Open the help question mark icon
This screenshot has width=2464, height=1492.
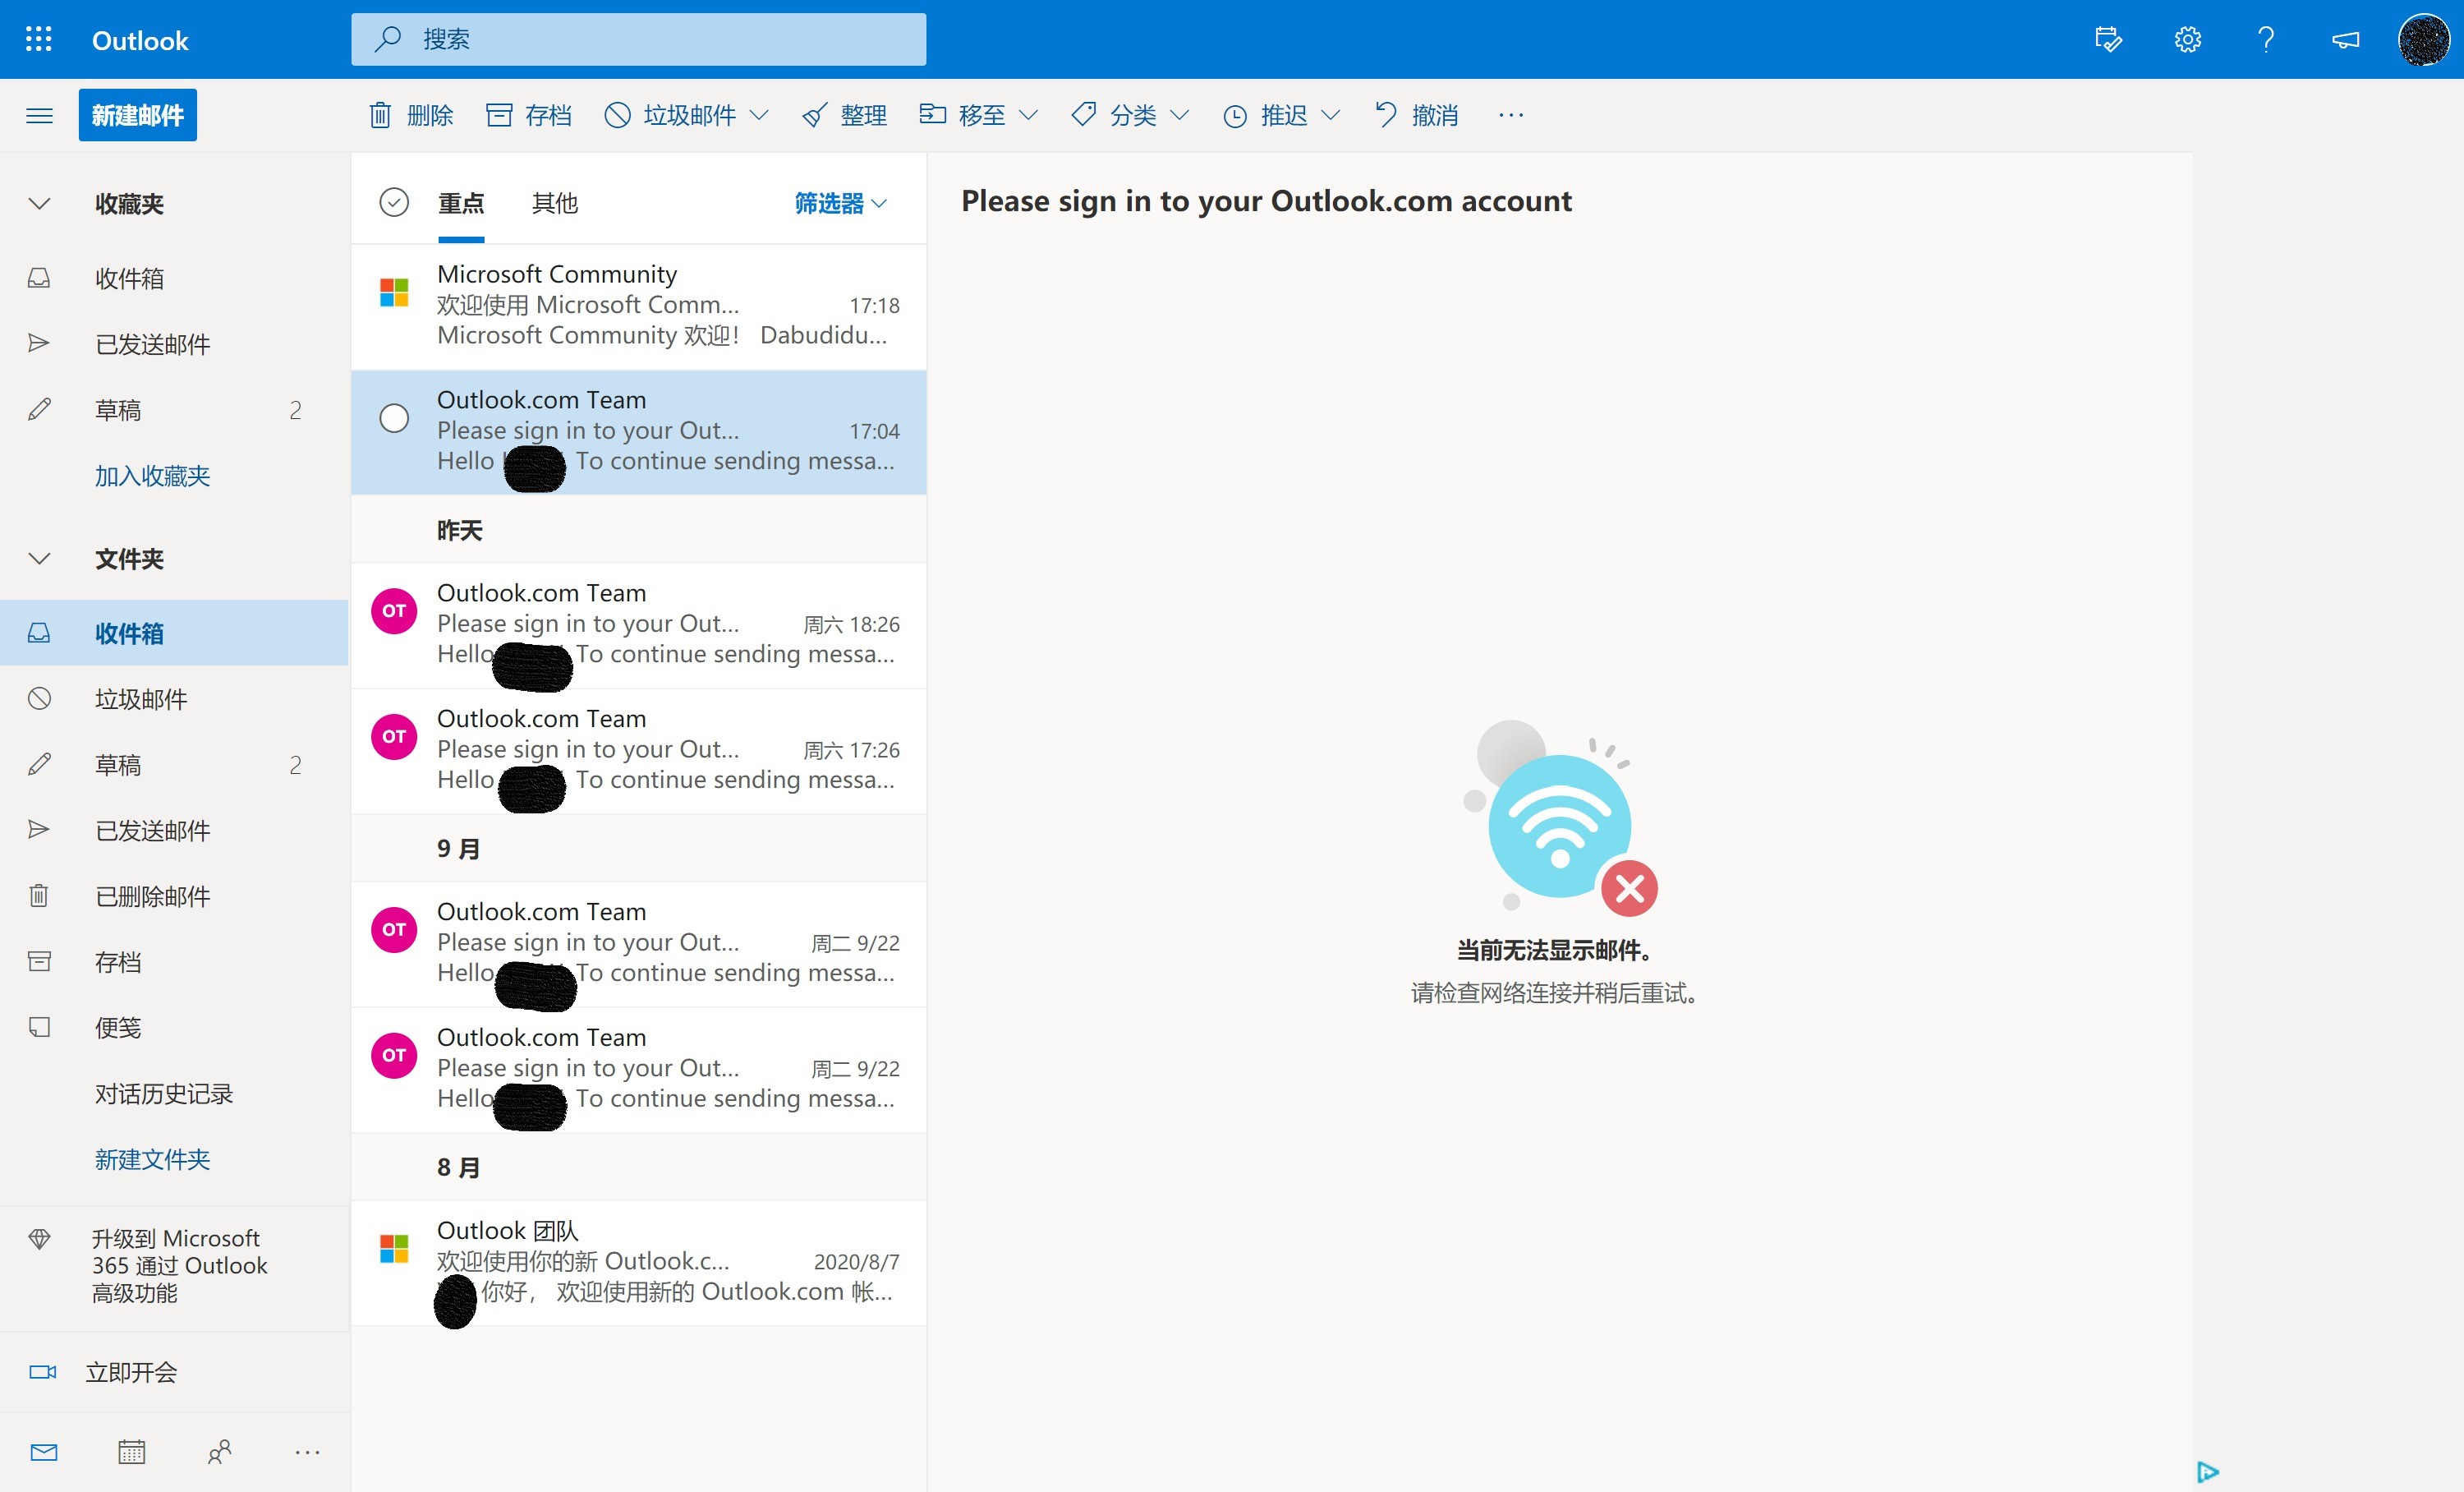pos(2266,40)
